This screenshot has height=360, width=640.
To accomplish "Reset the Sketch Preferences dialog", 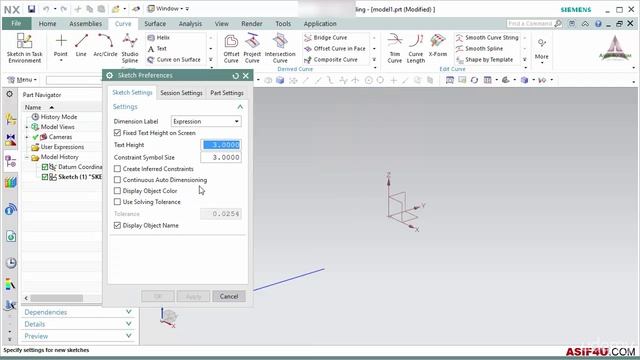I will coord(236,76).
